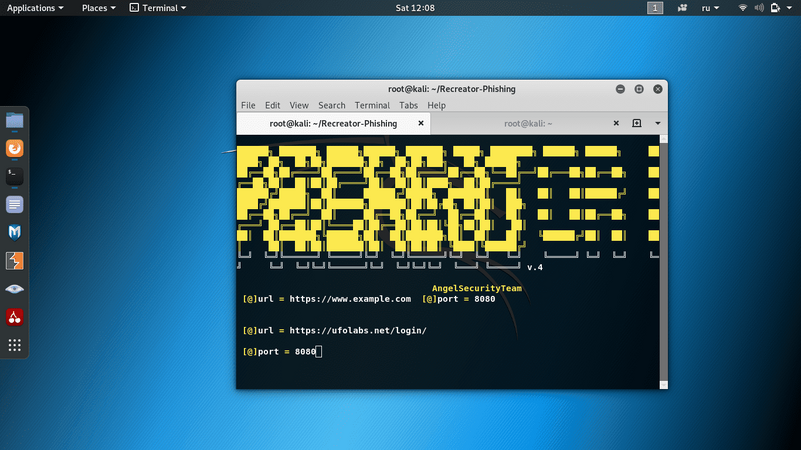Screen dimensions: 801x450
Task: Click the Sat 12:08 clock
Action: tap(415, 8)
